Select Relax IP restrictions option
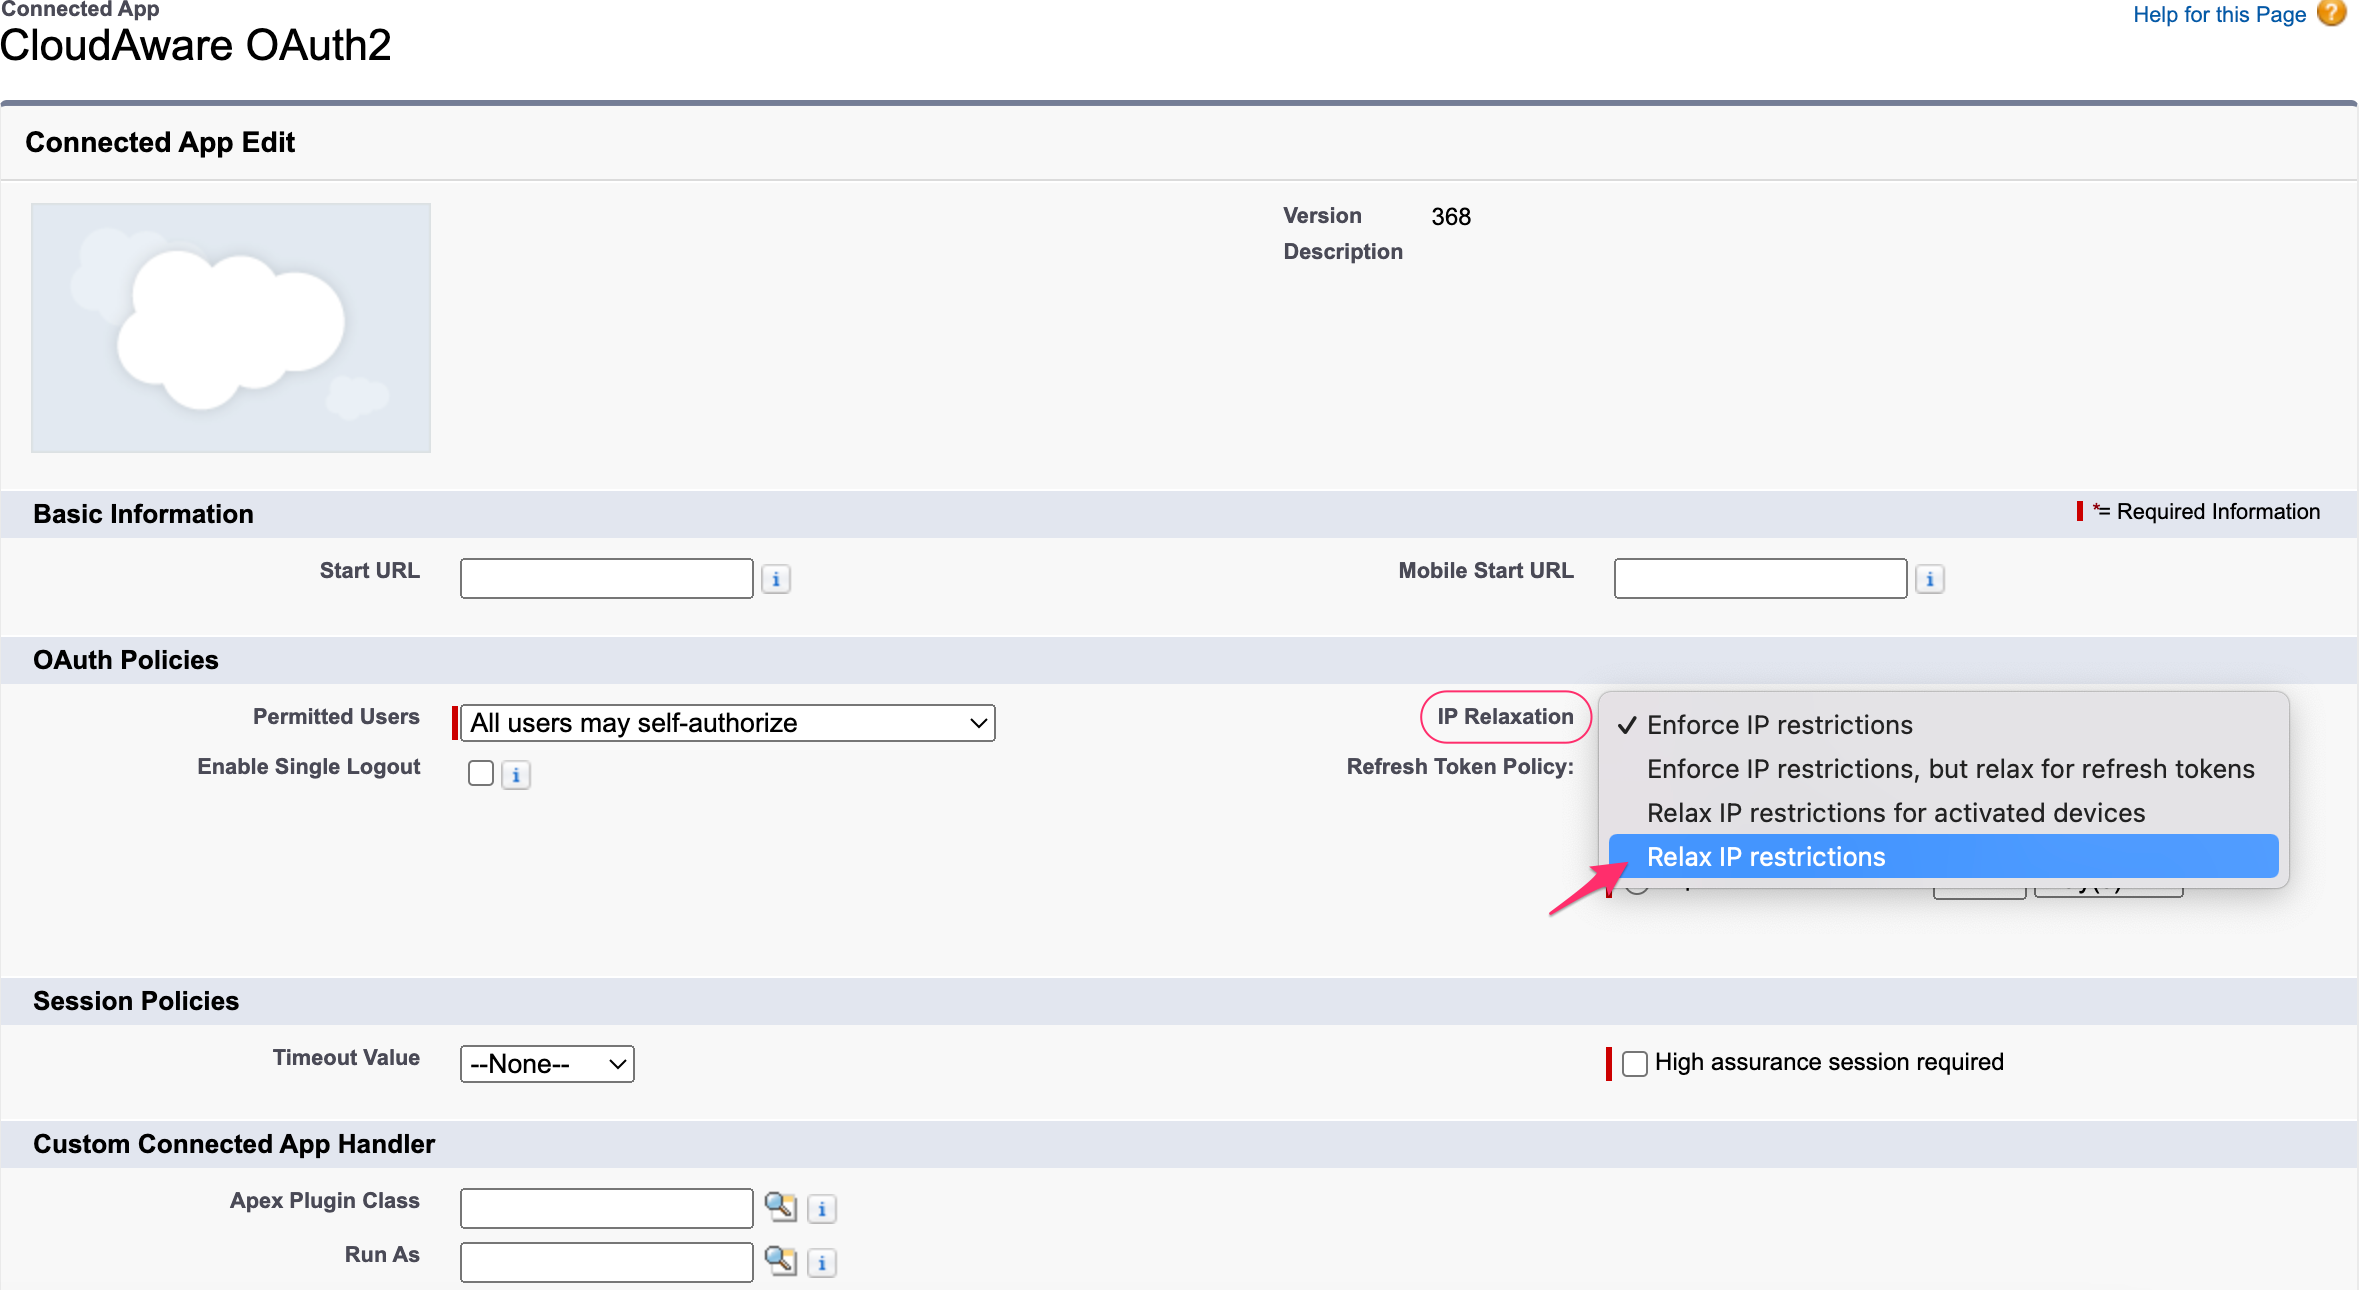Screen dimensions: 2359x1290 coord(1765,856)
